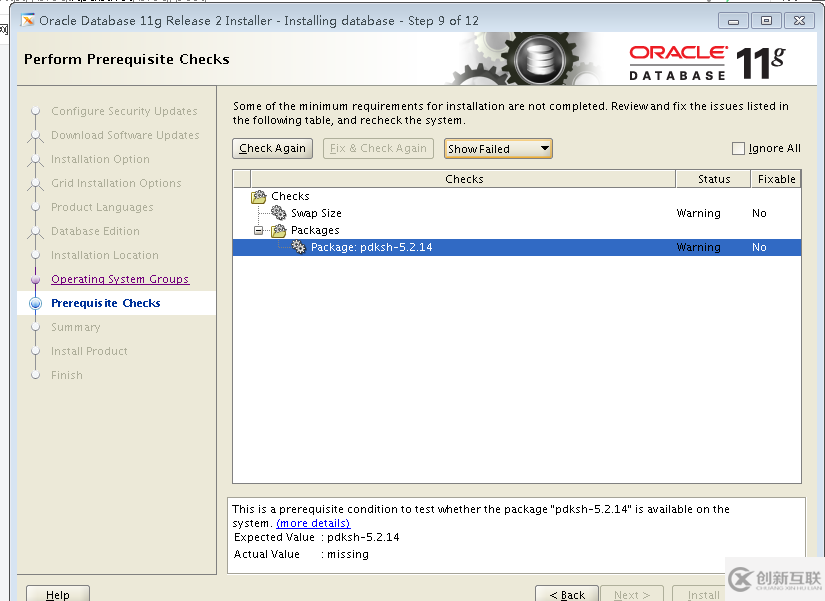Select the Swap Size row label
Viewport: 825px width, 601px height.
click(316, 213)
